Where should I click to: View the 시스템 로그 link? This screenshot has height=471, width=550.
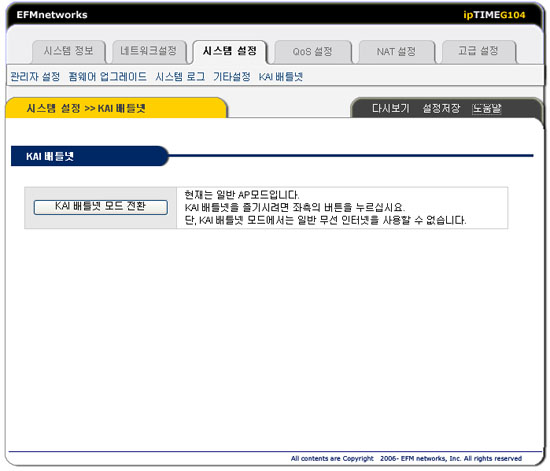[180, 76]
